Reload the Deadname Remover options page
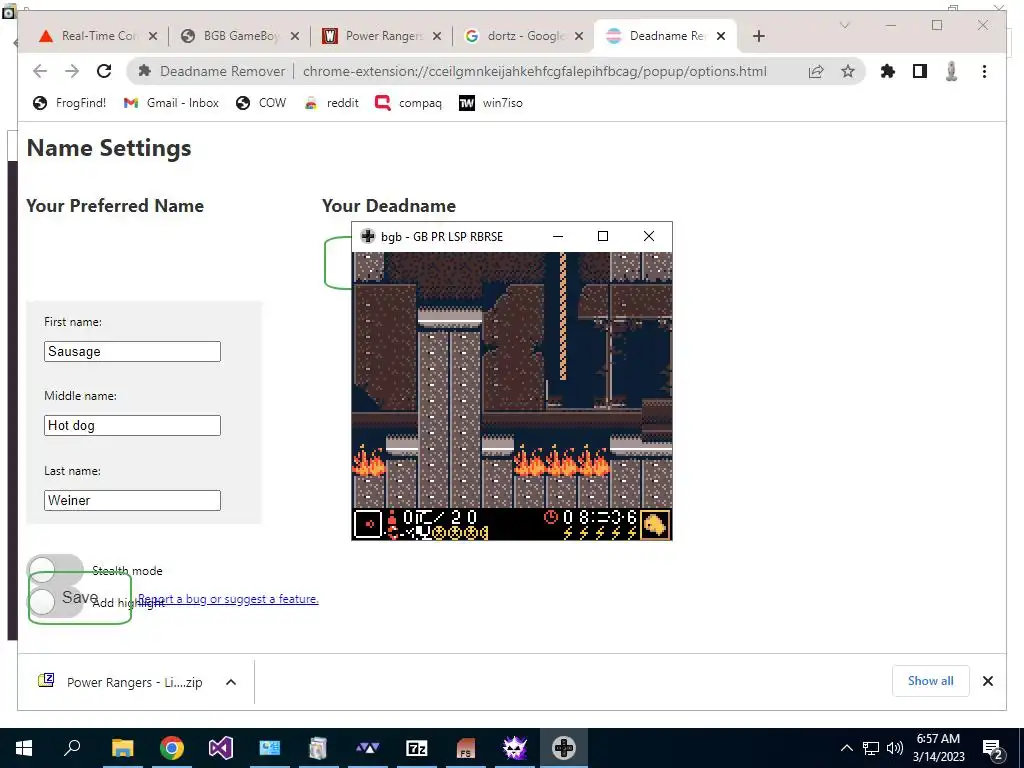The width and height of the screenshot is (1024, 768). pyautogui.click(x=104, y=71)
